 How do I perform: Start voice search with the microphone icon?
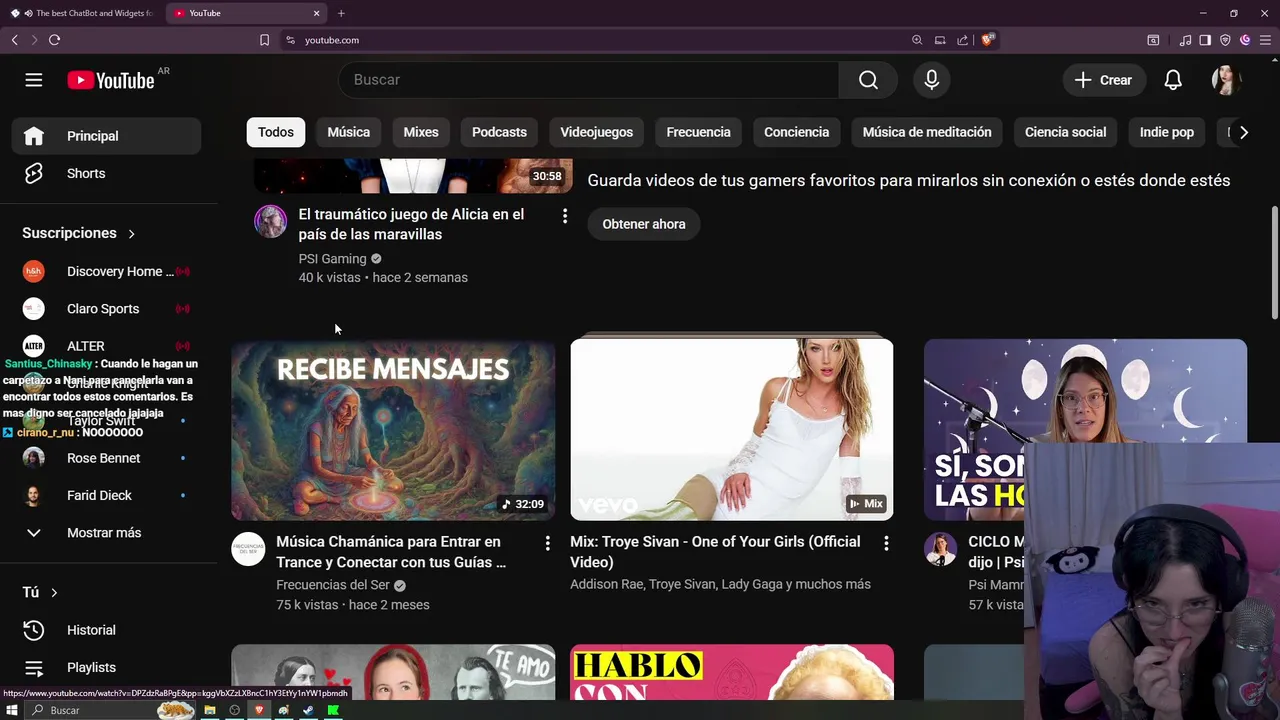932,80
